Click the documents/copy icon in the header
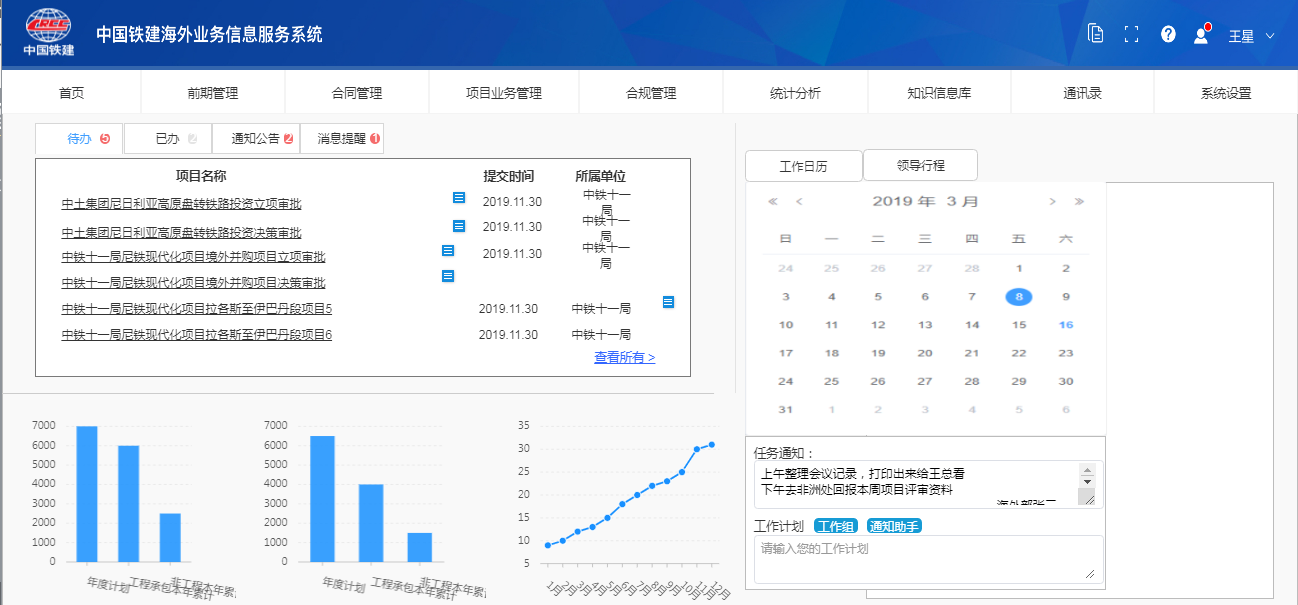Viewport: 1298px width, 605px height. point(1095,33)
